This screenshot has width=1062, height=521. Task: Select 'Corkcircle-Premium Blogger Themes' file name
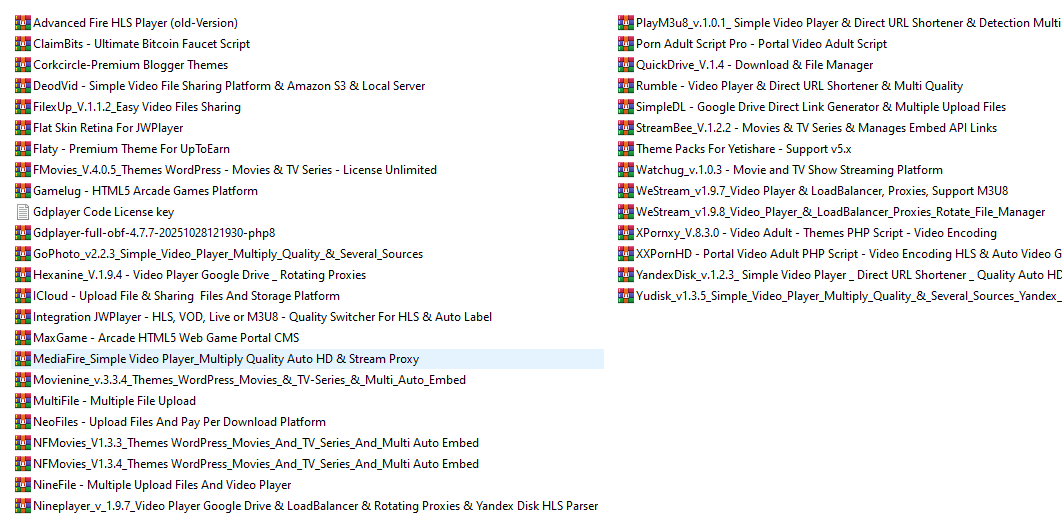(x=131, y=65)
